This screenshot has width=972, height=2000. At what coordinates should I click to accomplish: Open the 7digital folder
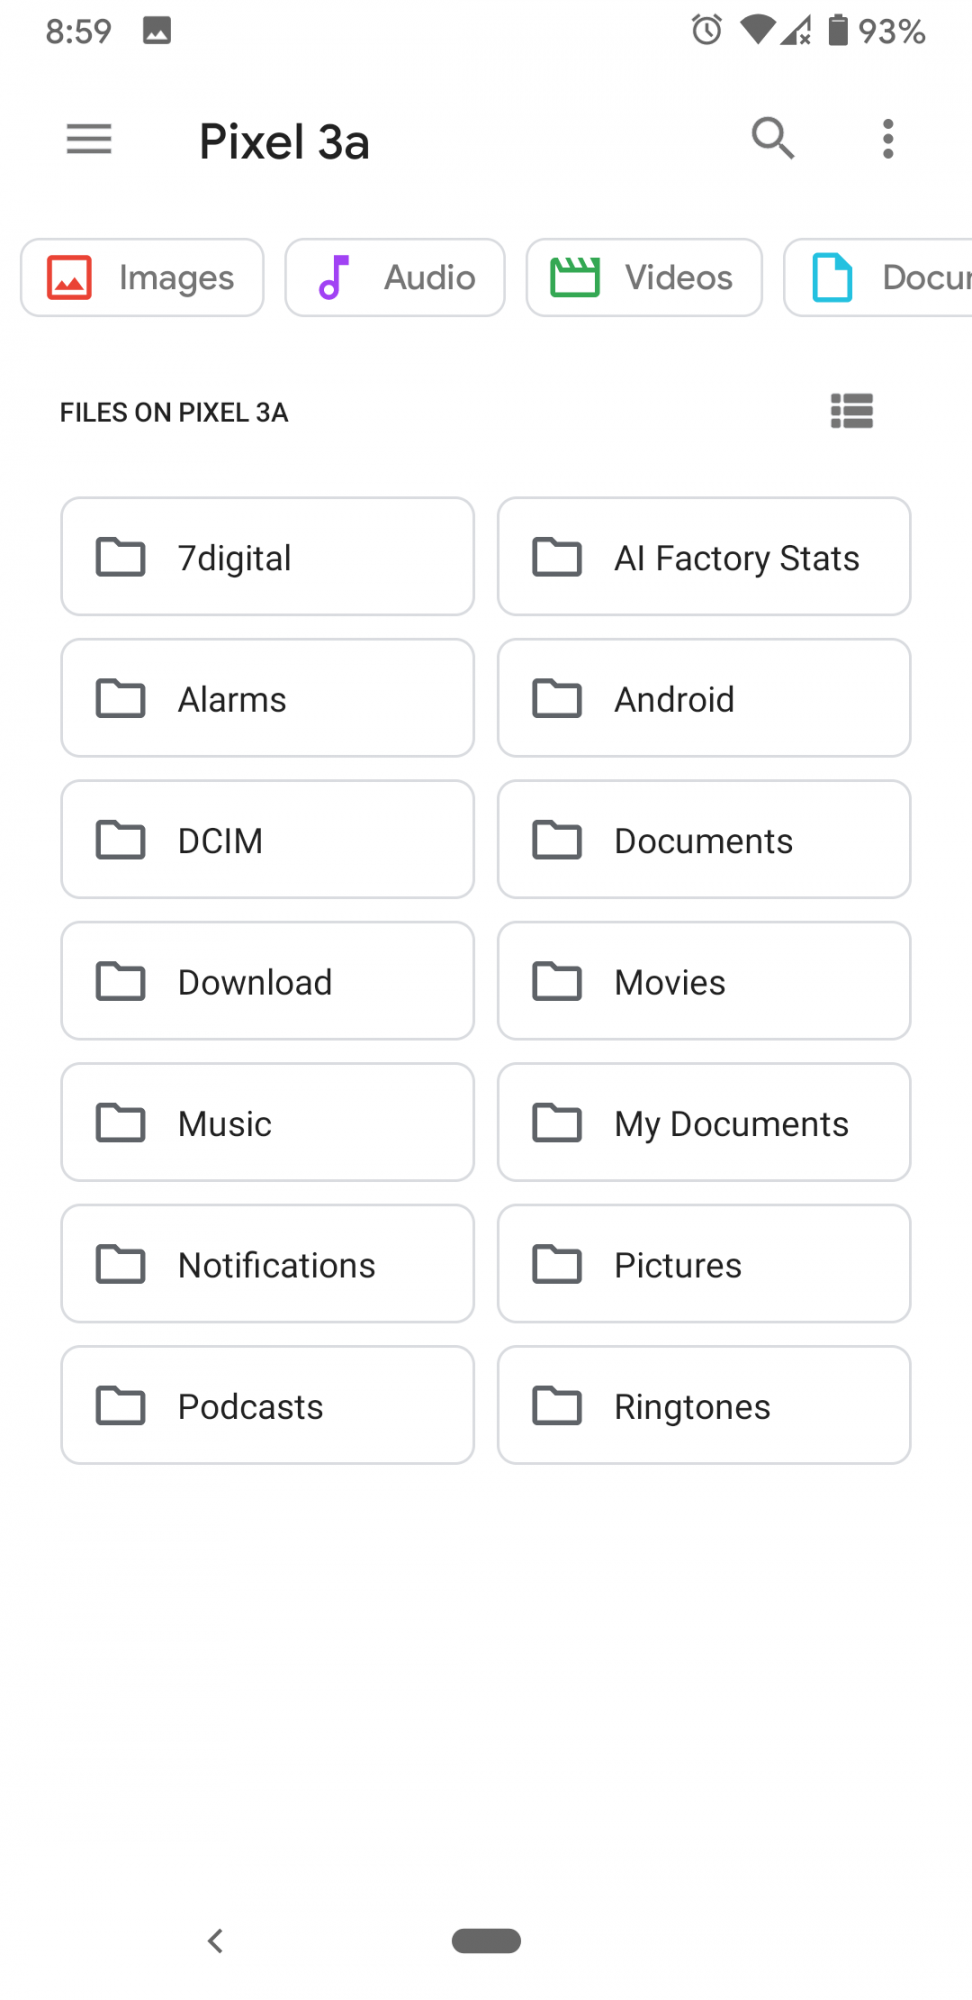267,557
